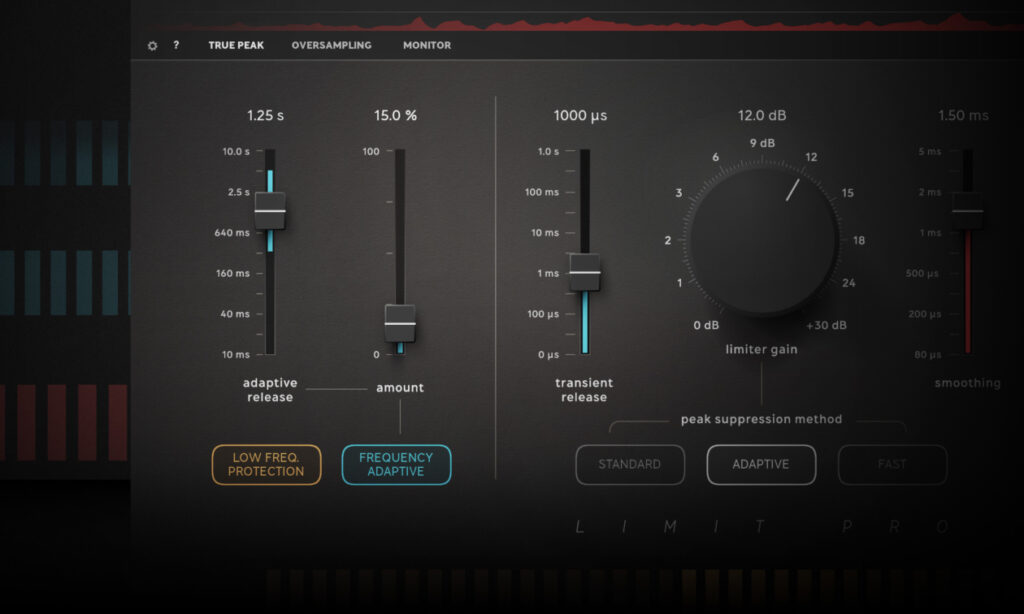Click the 24 mark on limiter gain dial

[848, 283]
